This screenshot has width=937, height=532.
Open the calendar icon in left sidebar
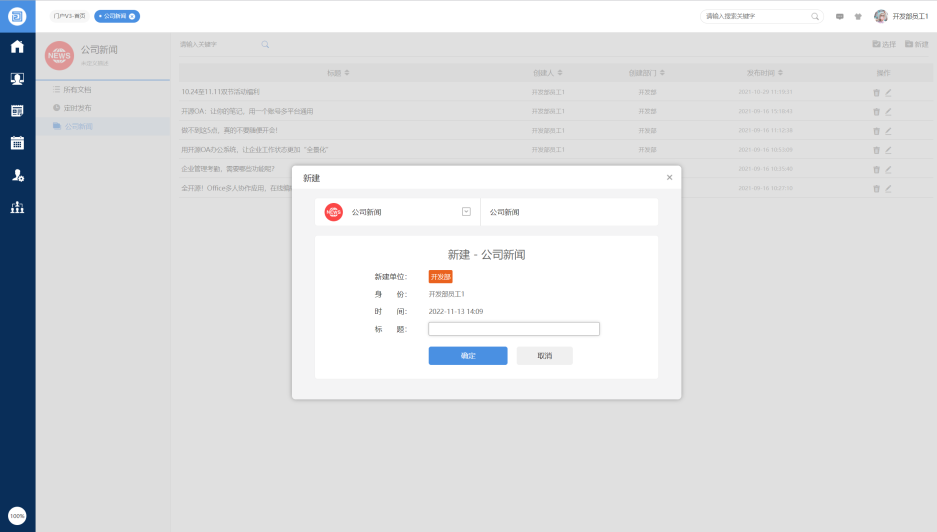pyautogui.click(x=17, y=143)
